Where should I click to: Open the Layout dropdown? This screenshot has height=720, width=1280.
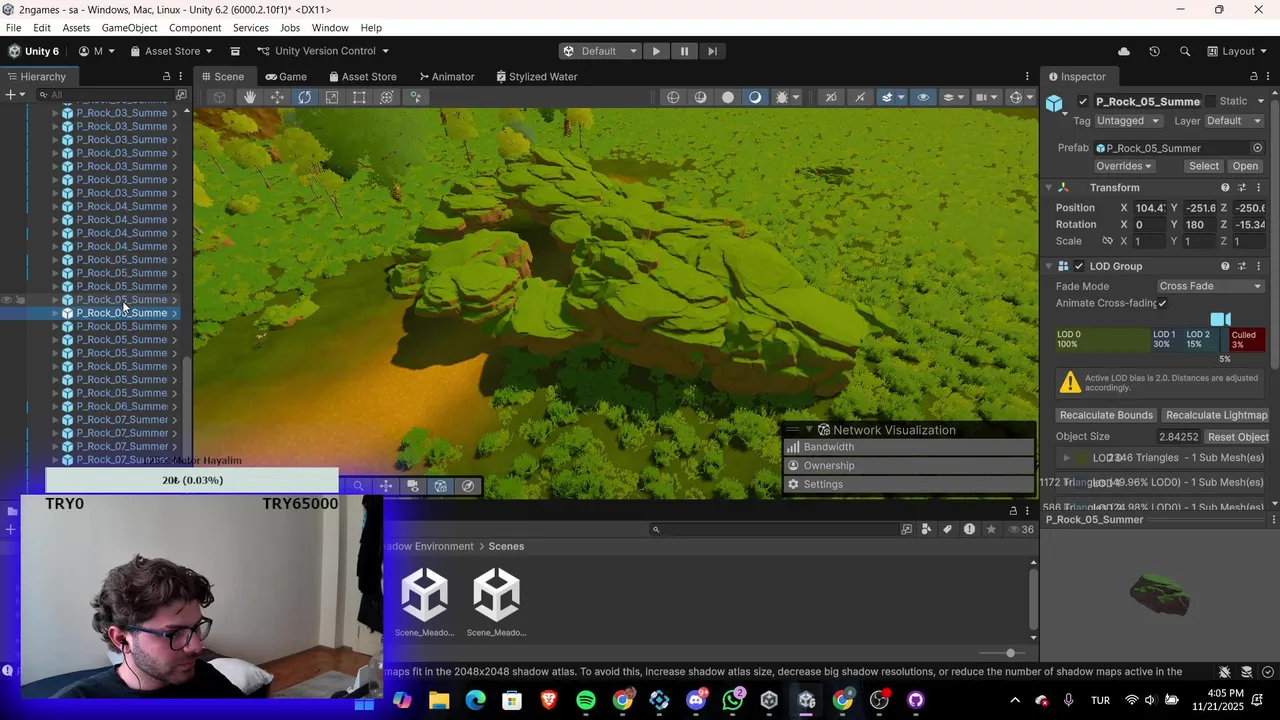pyautogui.click(x=1236, y=51)
